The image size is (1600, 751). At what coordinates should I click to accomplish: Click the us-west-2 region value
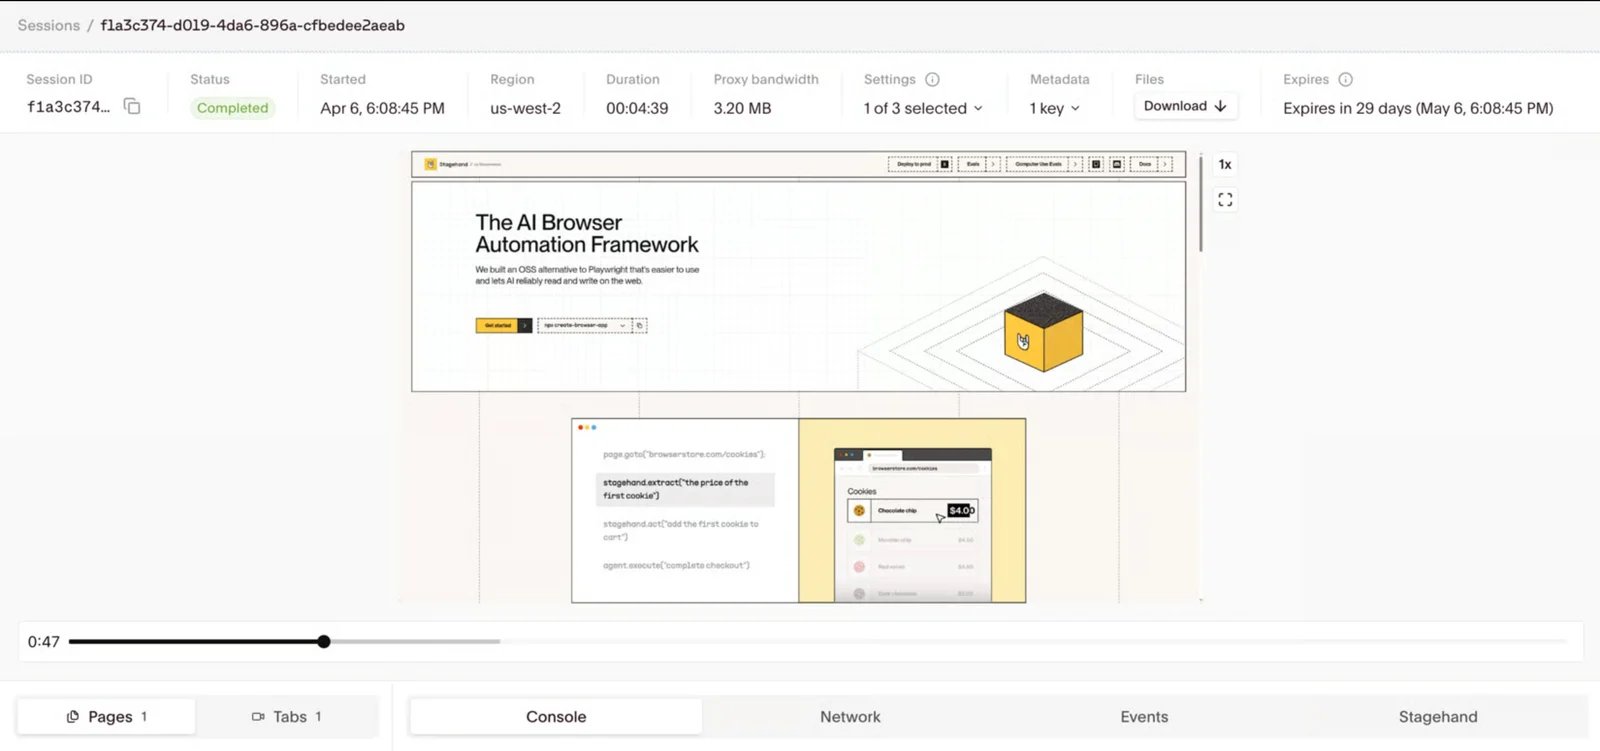pos(525,108)
